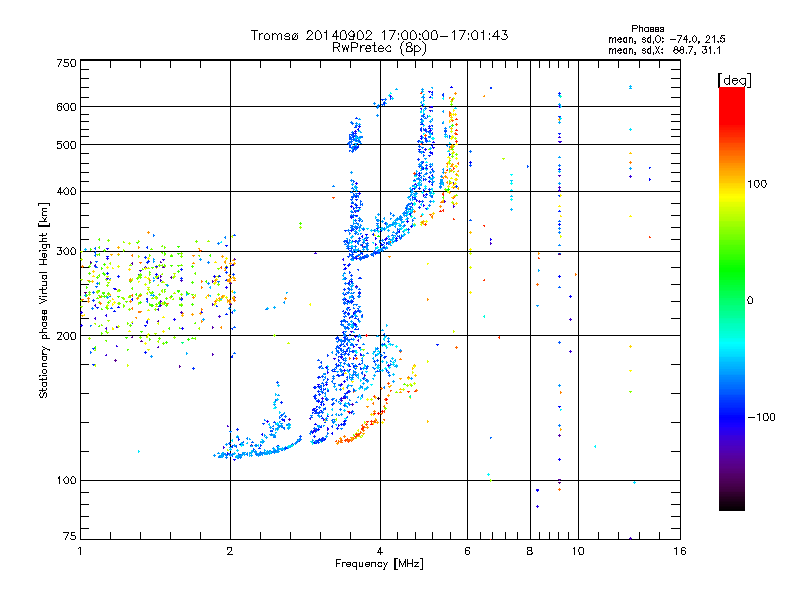Click the y-axis tick label '200'
The height and width of the screenshot is (600, 800).
66,336
